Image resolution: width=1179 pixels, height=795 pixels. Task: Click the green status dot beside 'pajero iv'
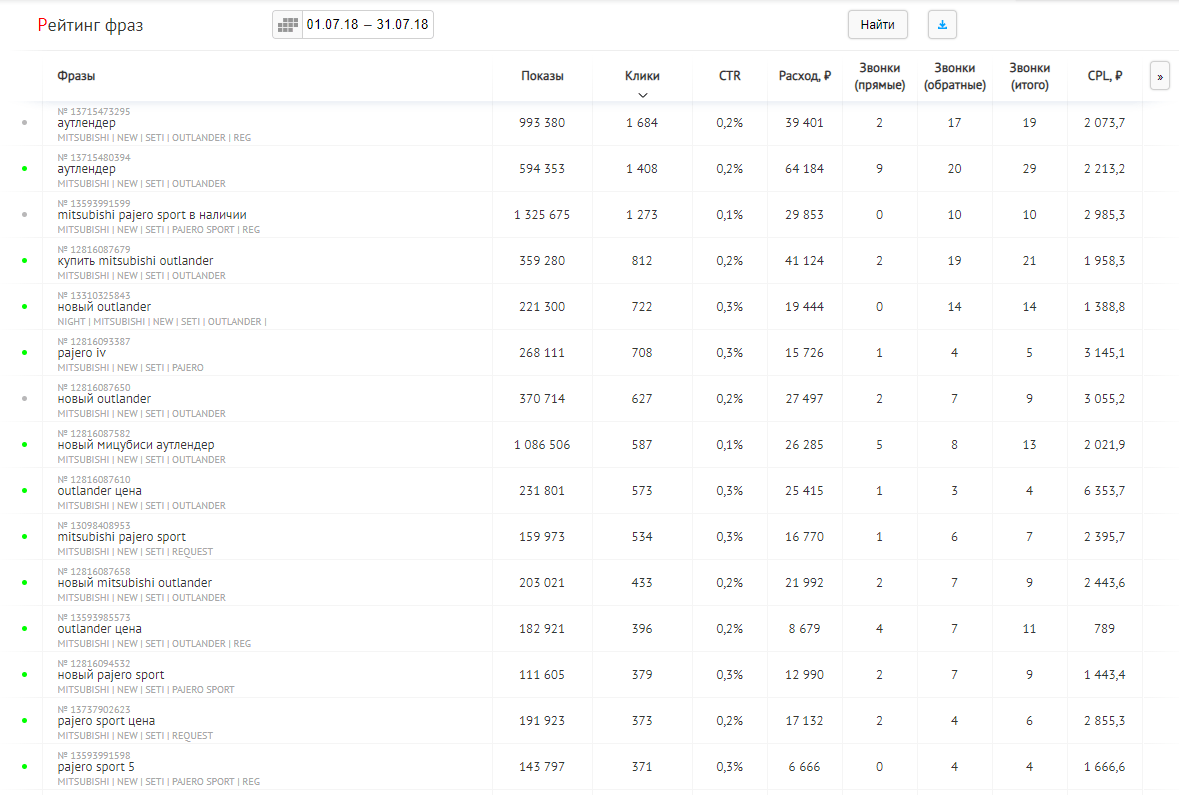pyautogui.click(x=24, y=353)
